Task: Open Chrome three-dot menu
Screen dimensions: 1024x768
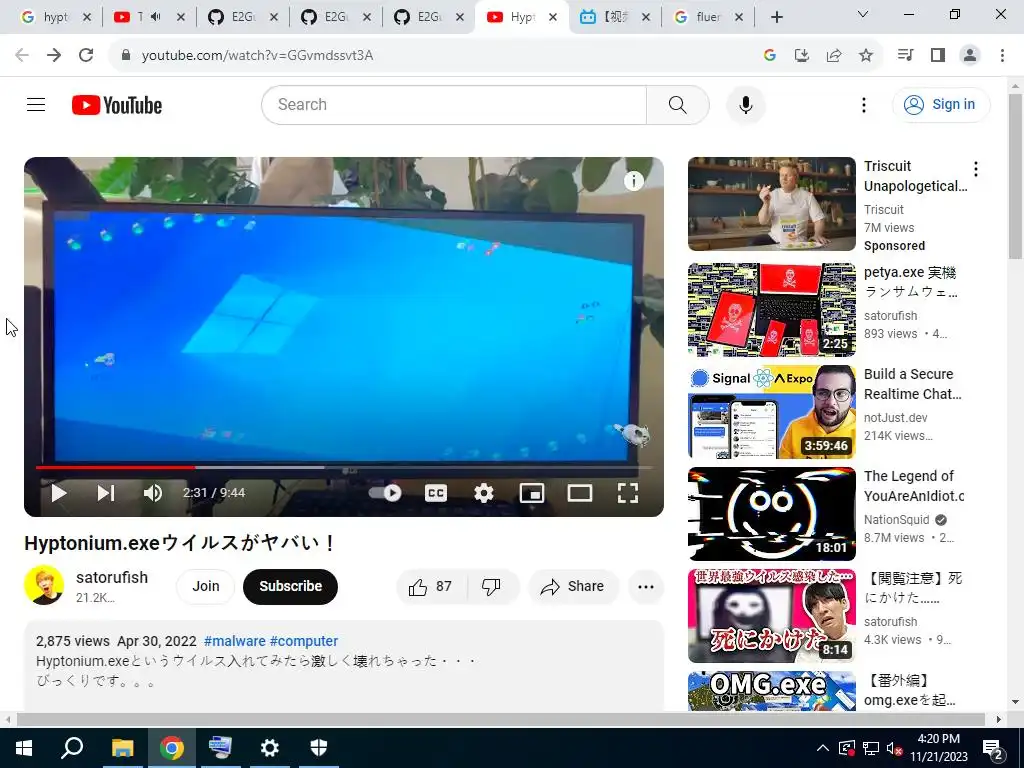Action: (1002, 56)
